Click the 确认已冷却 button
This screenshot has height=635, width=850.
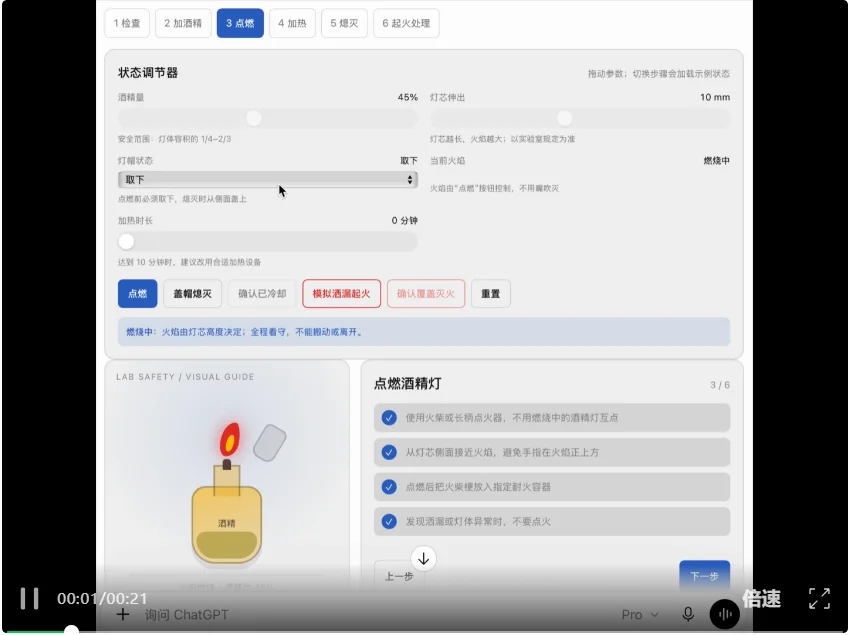click(262, 293)
